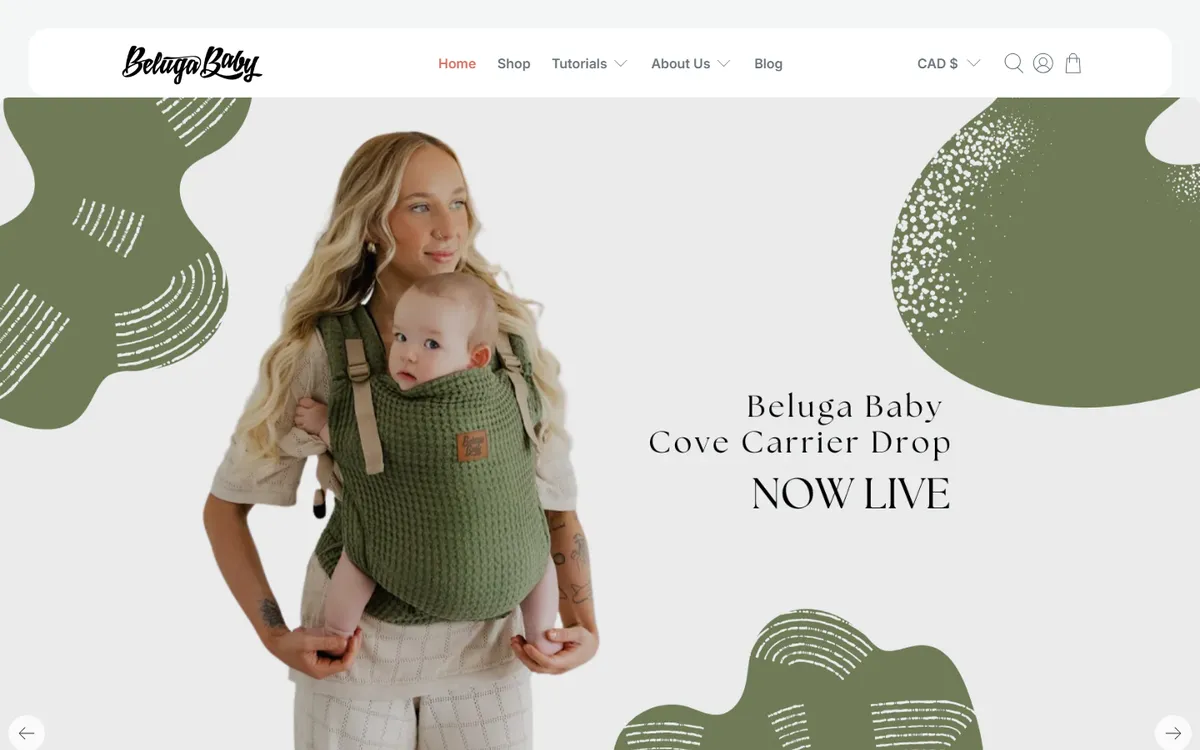Open the shopping bag cart icon
Screen dimensions: 1200x750
click(1073, 63)
